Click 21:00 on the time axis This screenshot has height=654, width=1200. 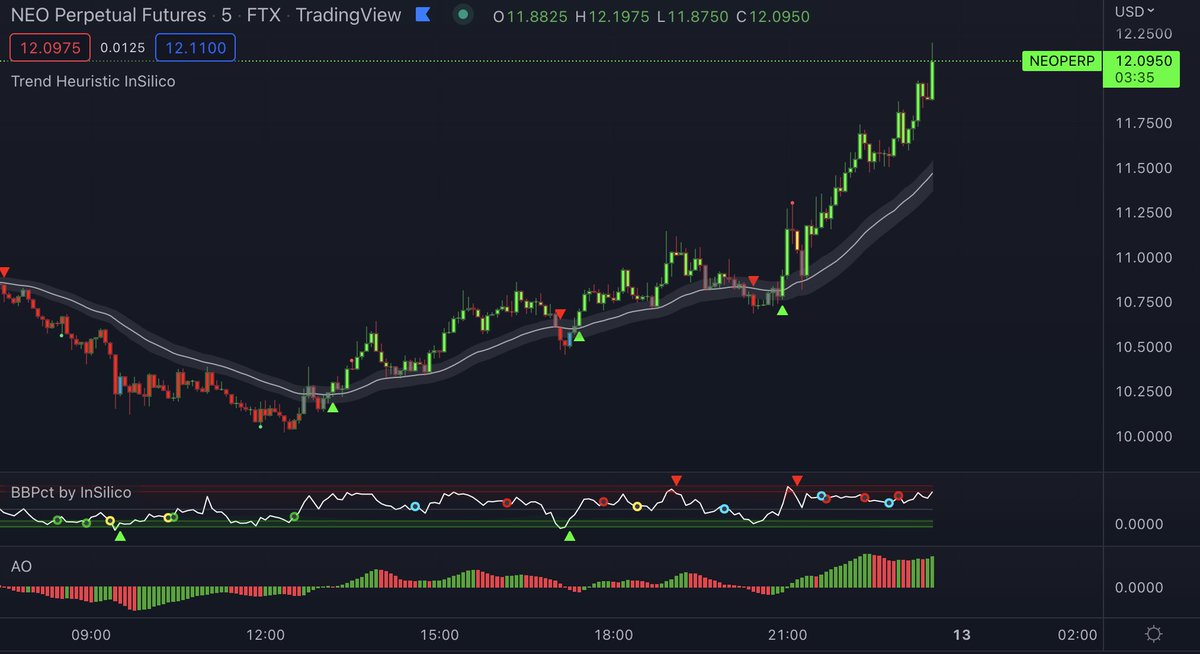click(787, 635)
